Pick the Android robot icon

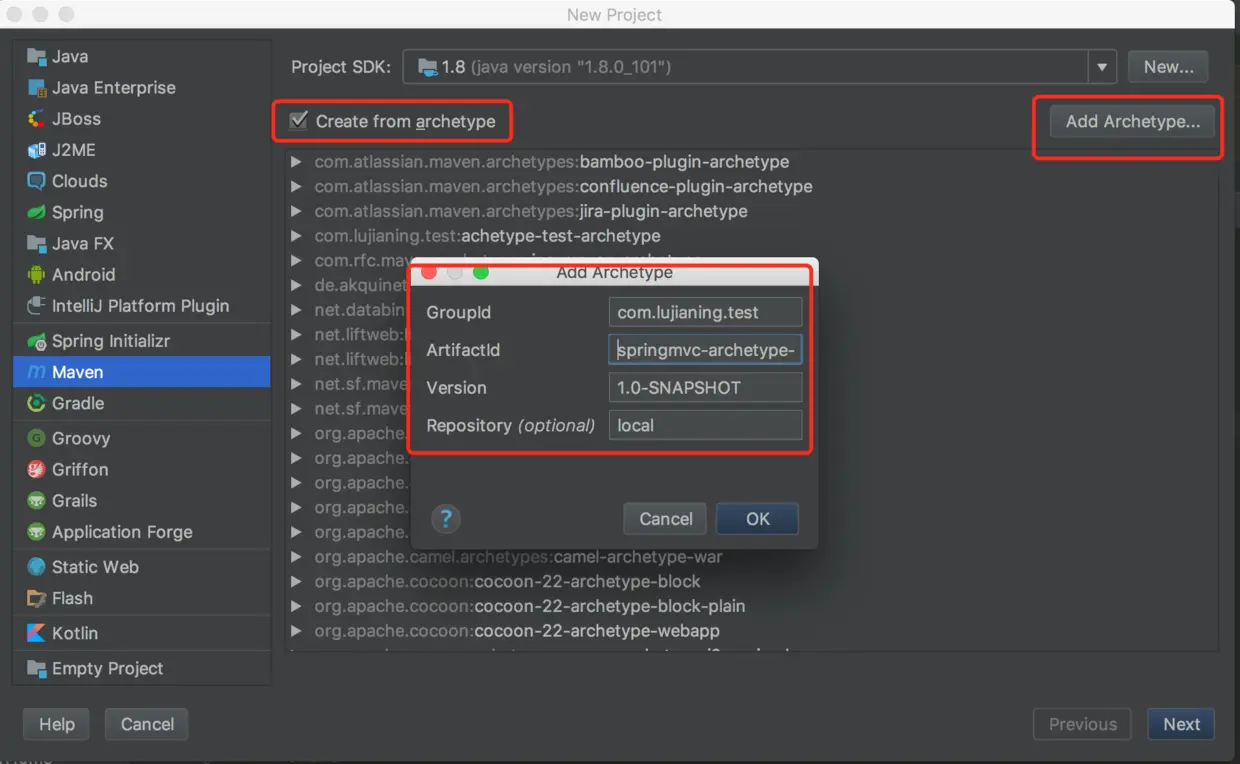37,274
